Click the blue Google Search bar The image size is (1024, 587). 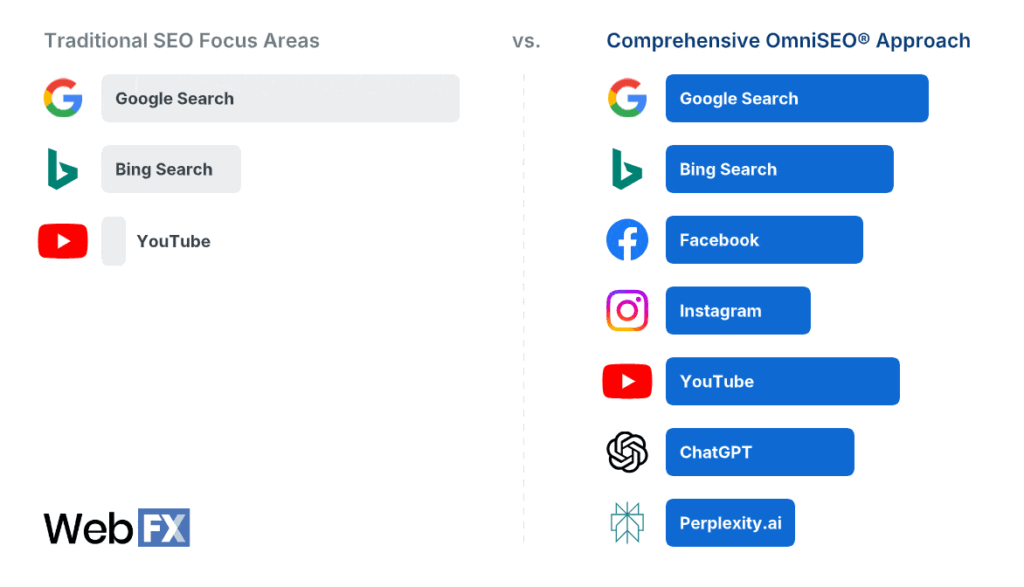[x=797, y=98]
